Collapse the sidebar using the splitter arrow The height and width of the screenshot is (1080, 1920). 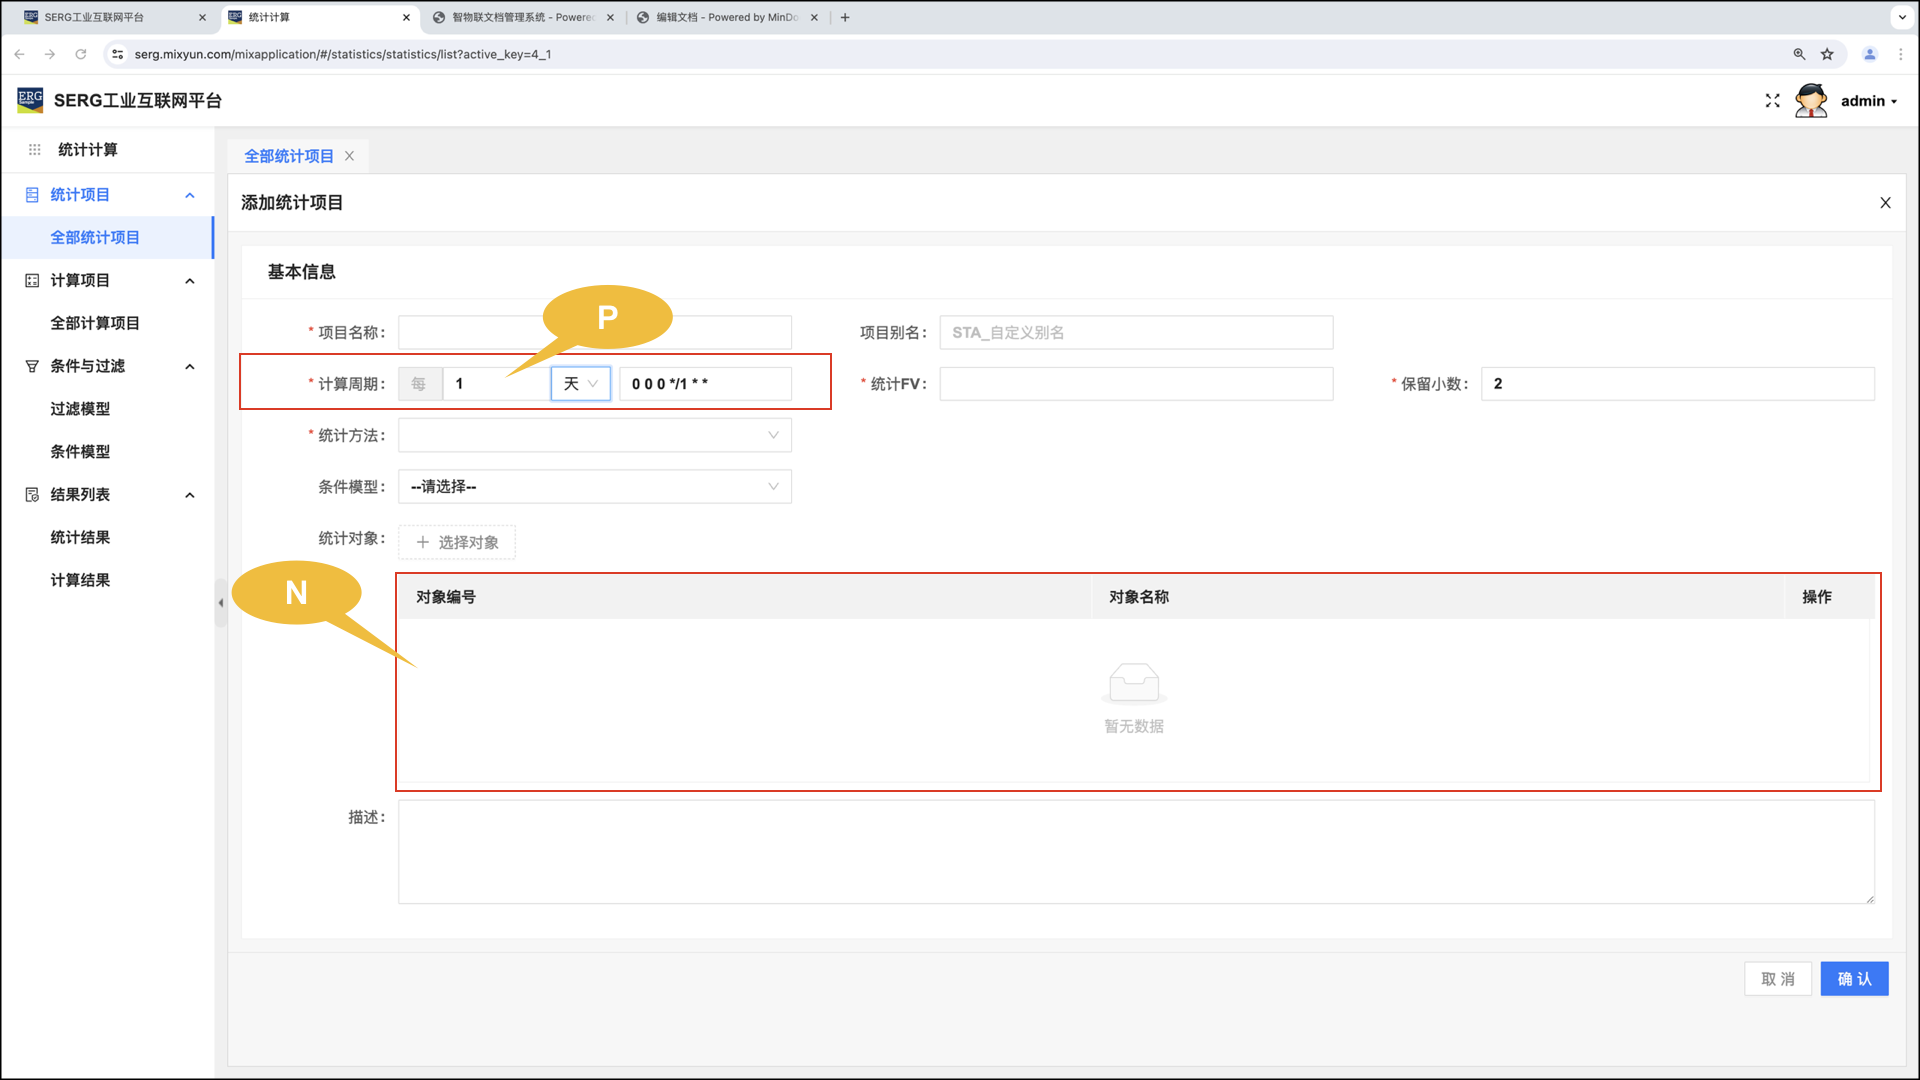[x=220, y=603]
